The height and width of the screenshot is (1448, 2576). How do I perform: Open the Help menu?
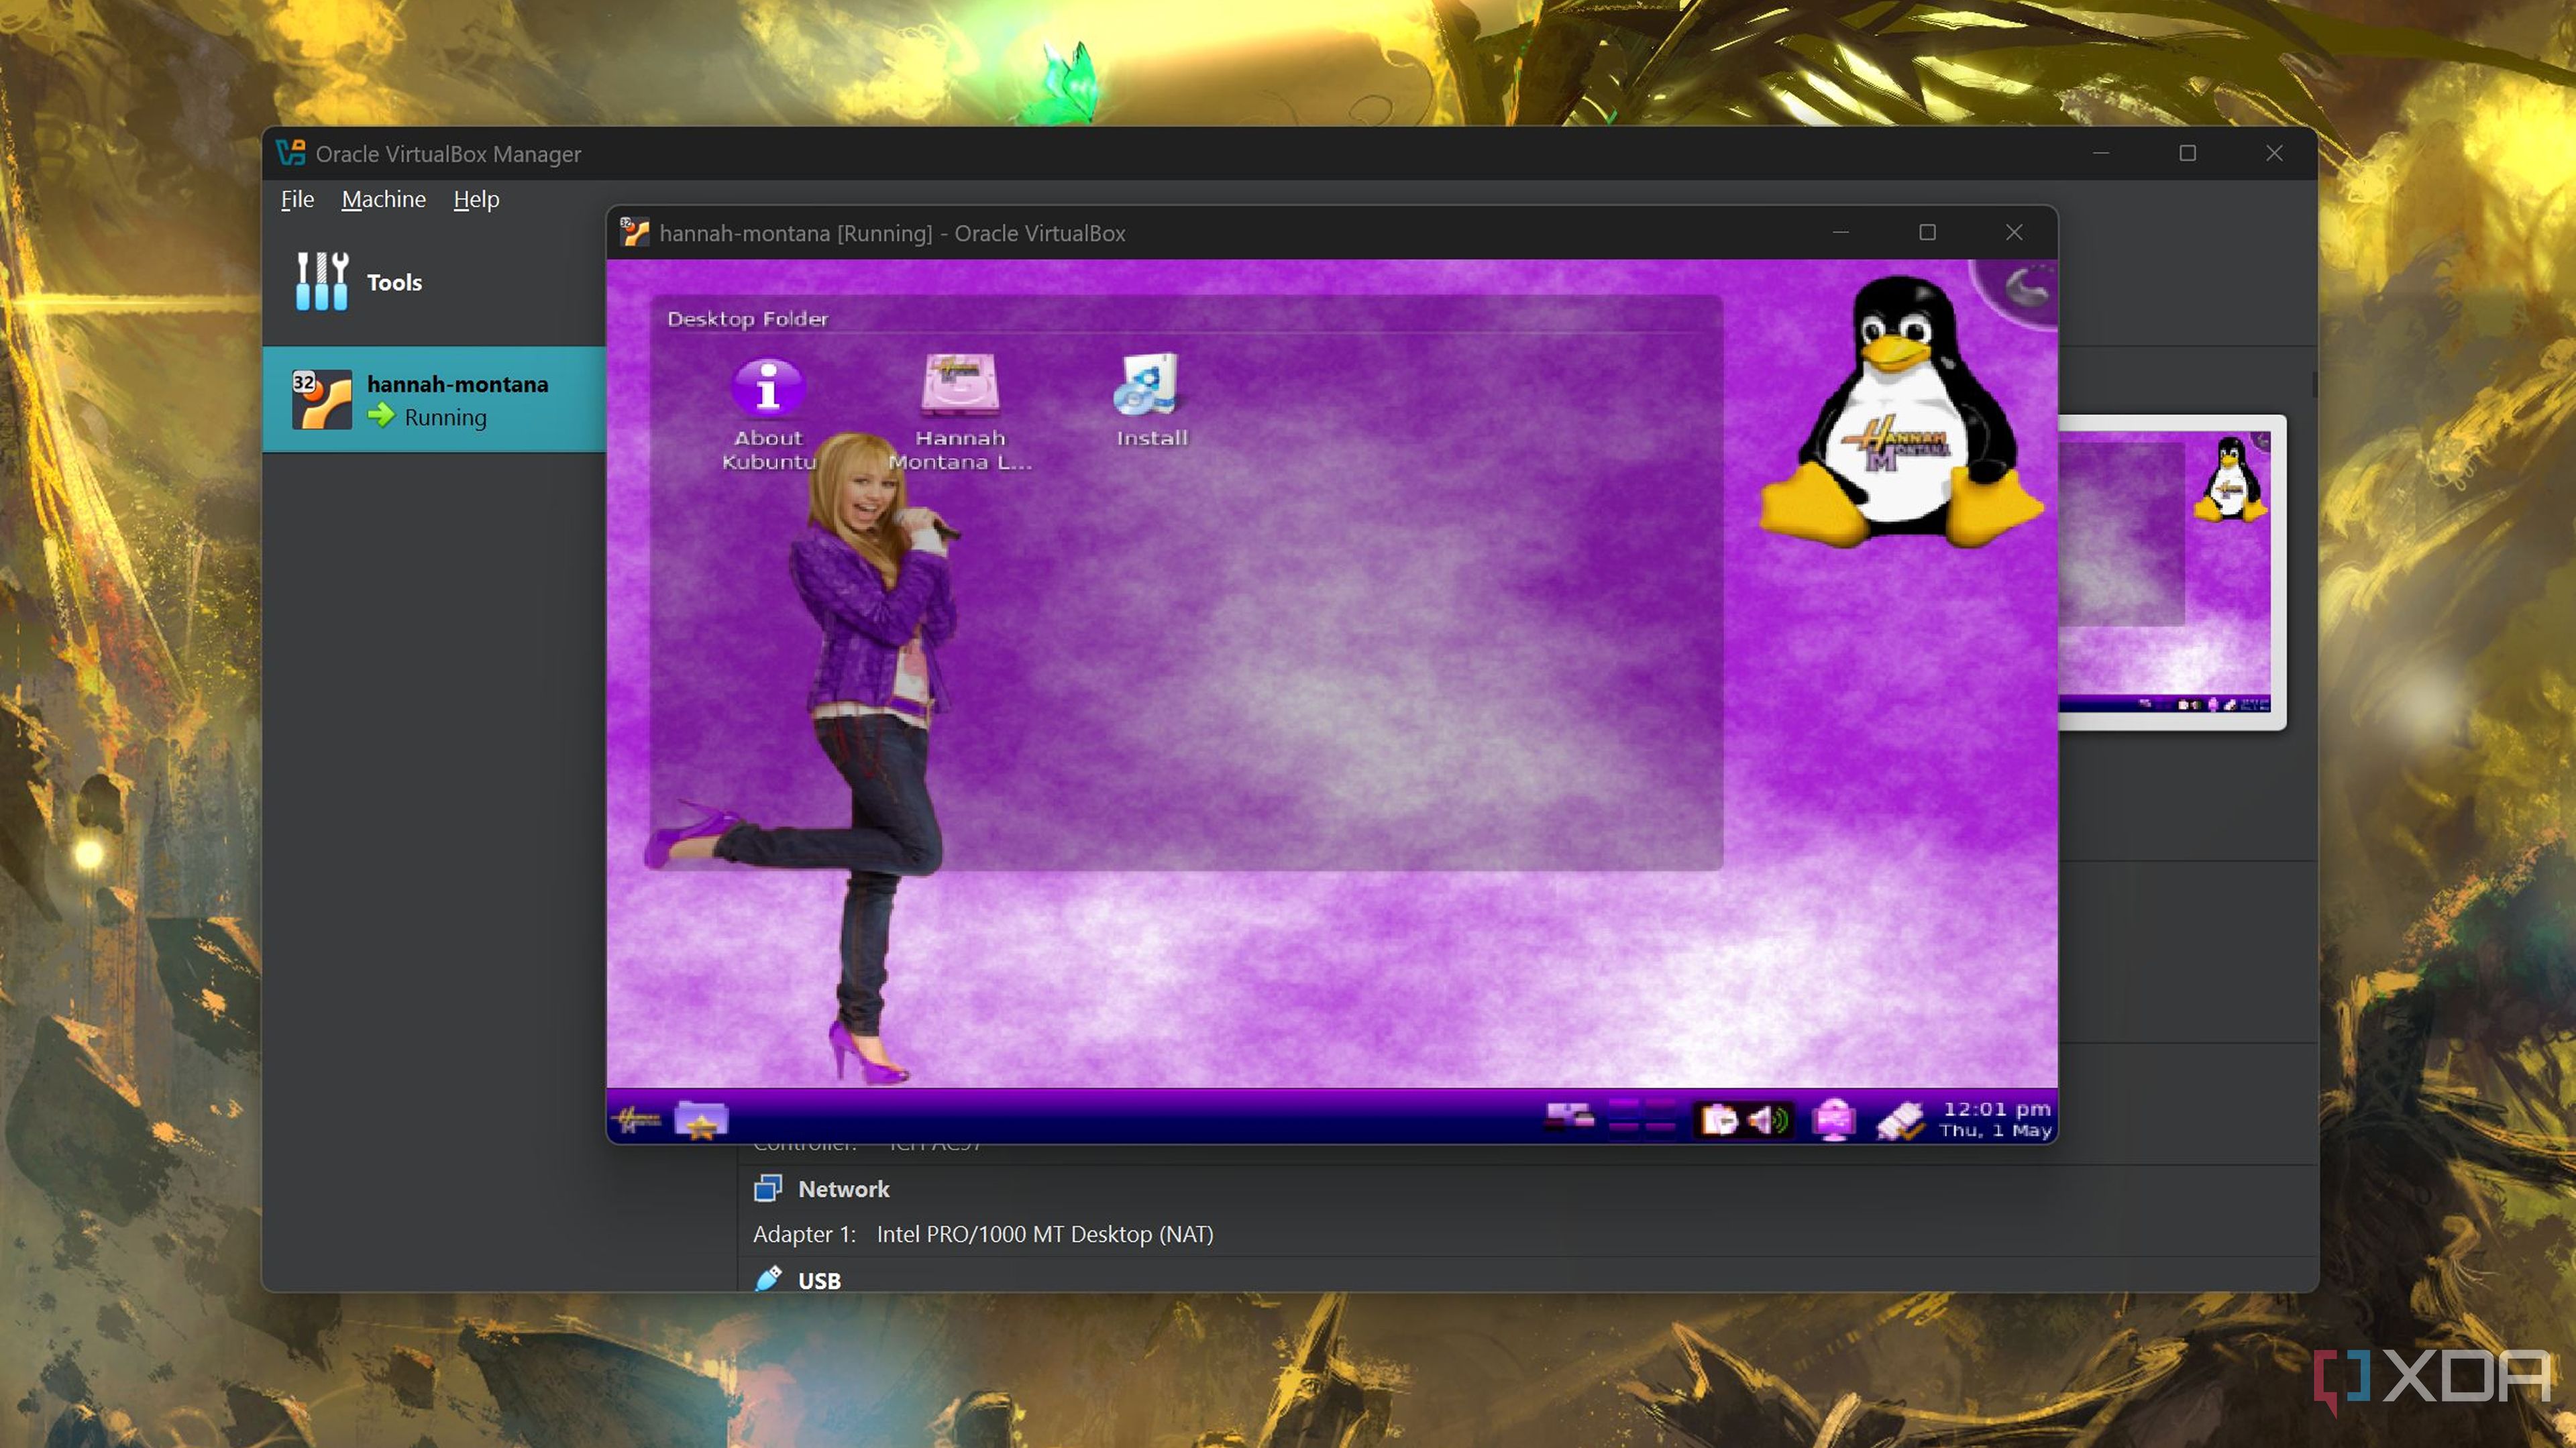point(476,199)
